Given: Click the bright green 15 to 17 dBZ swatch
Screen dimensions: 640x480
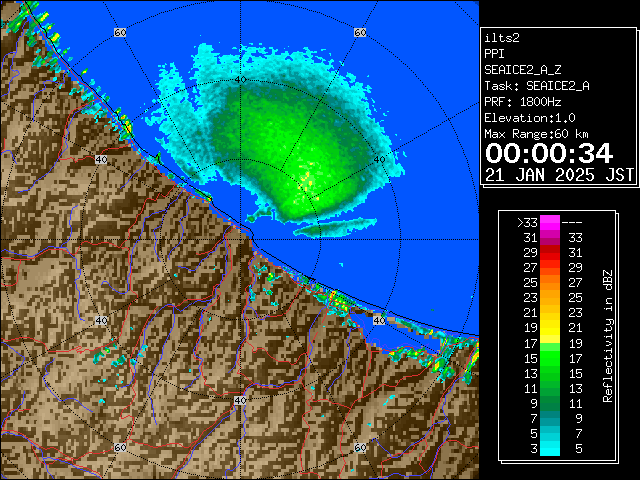Looking at the screenshot, I should (550, 358).
